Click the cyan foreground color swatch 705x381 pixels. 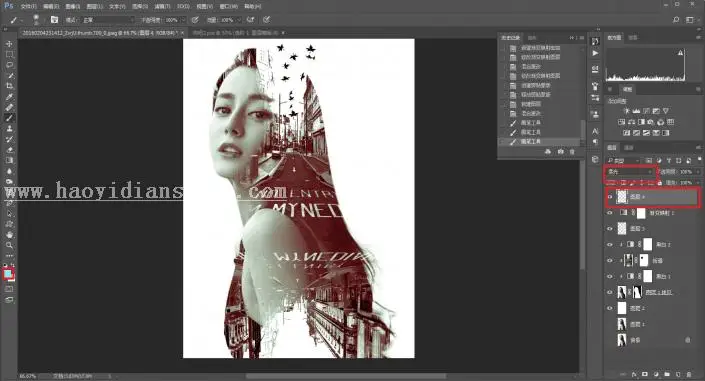coord(8,273)
